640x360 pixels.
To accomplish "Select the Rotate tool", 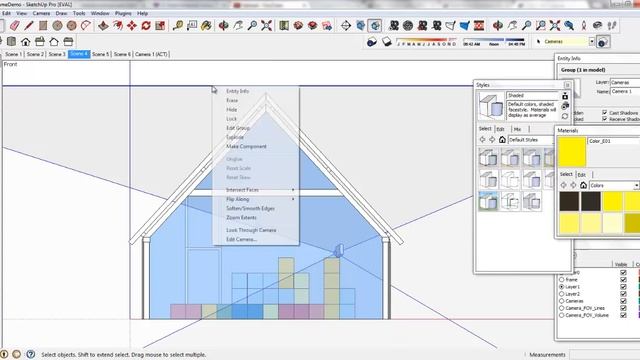I will tap(146, 26).
